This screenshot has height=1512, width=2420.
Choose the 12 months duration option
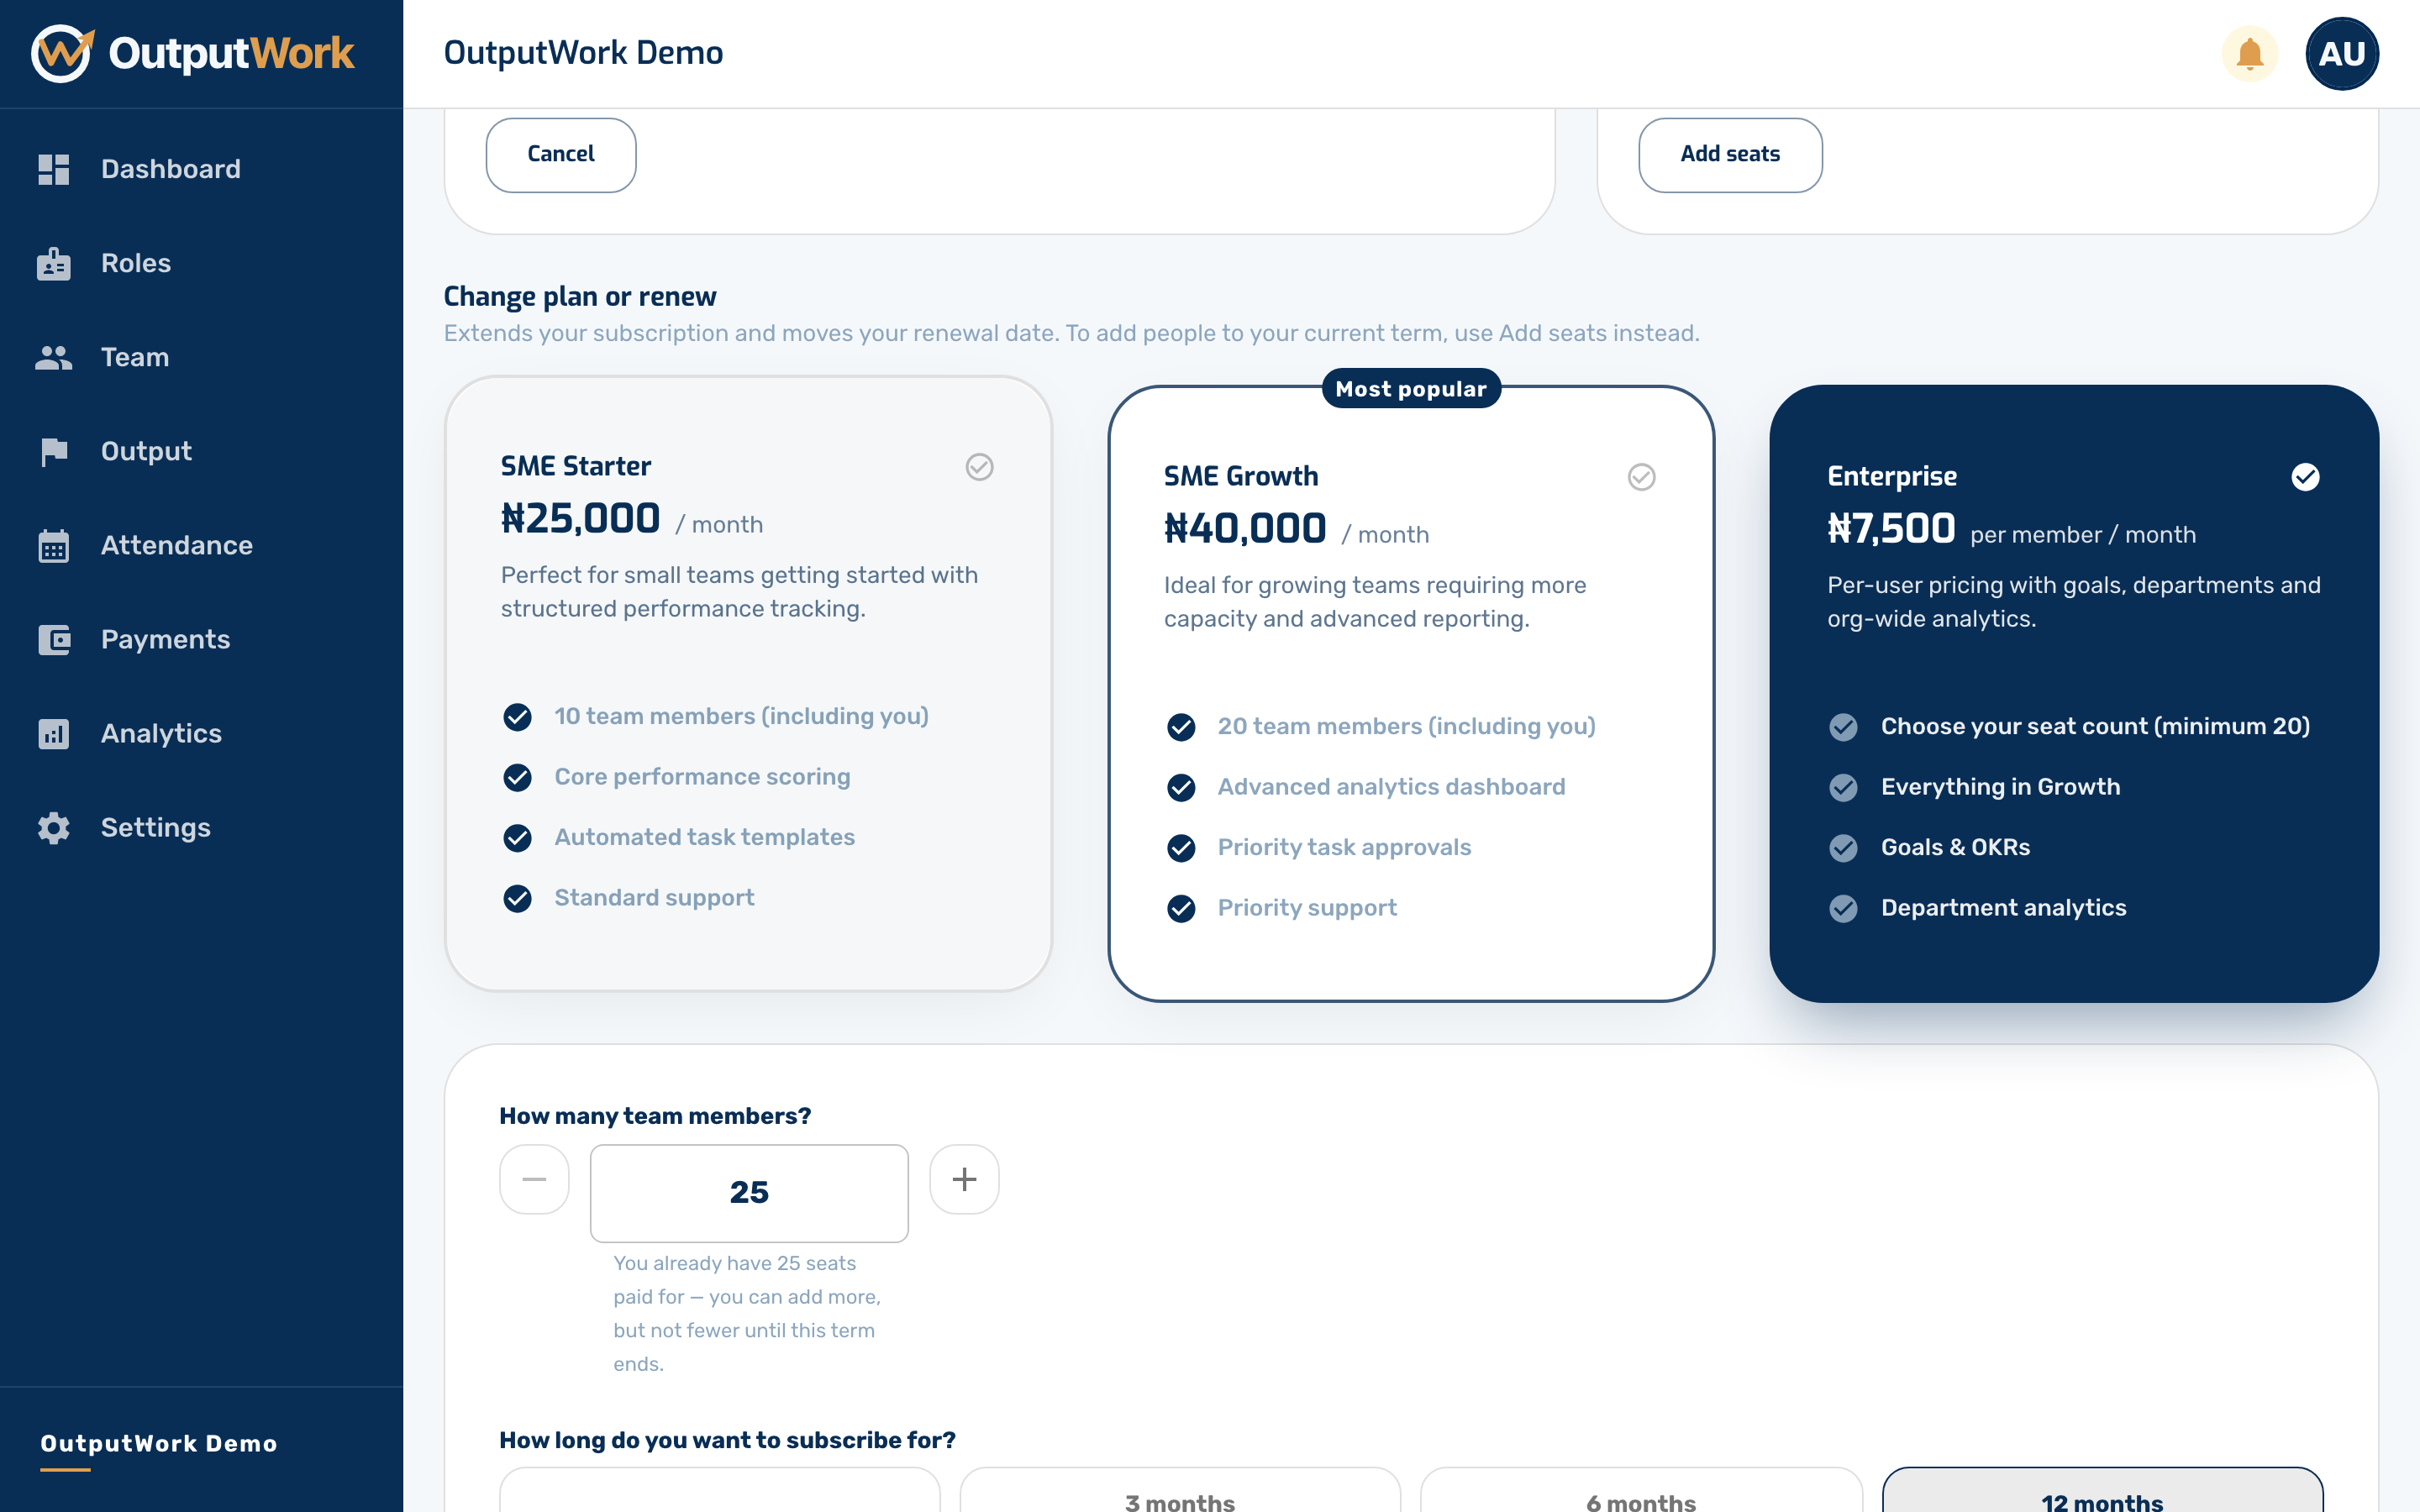(x=2102, y=1491)
